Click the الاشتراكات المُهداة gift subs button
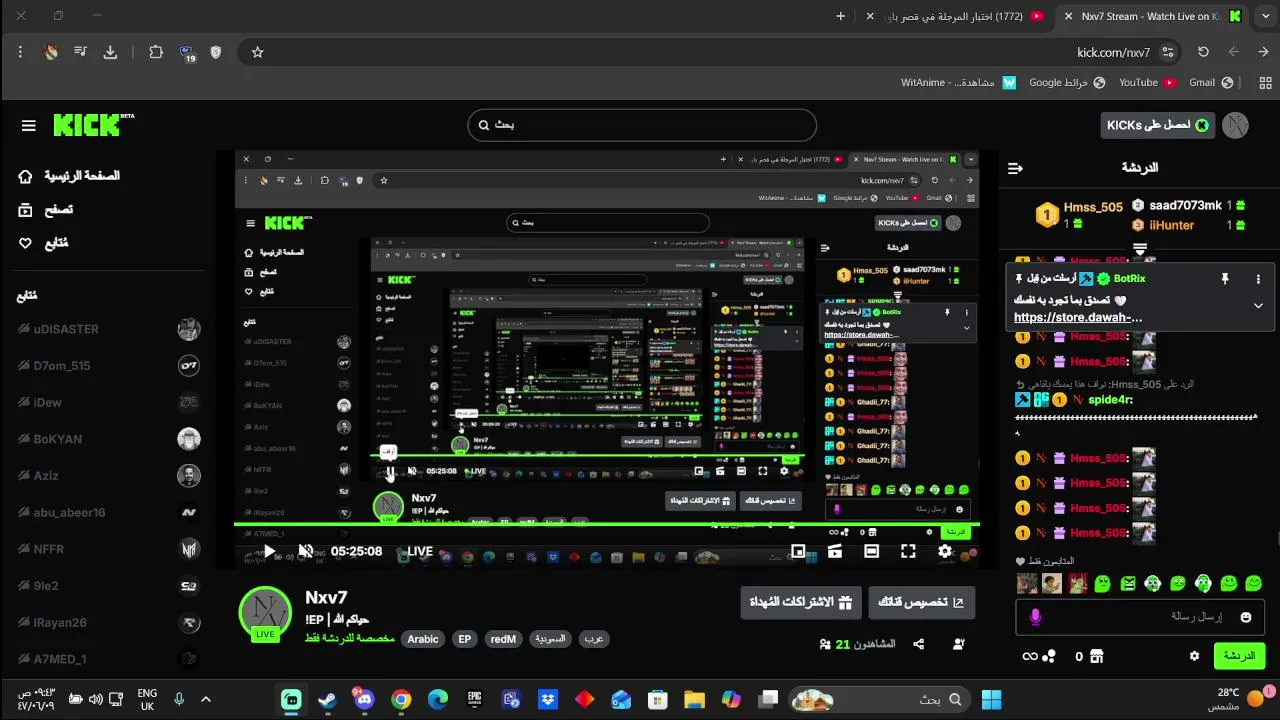Viewport: 1280px width, 720px height. (x=801, y=602)
